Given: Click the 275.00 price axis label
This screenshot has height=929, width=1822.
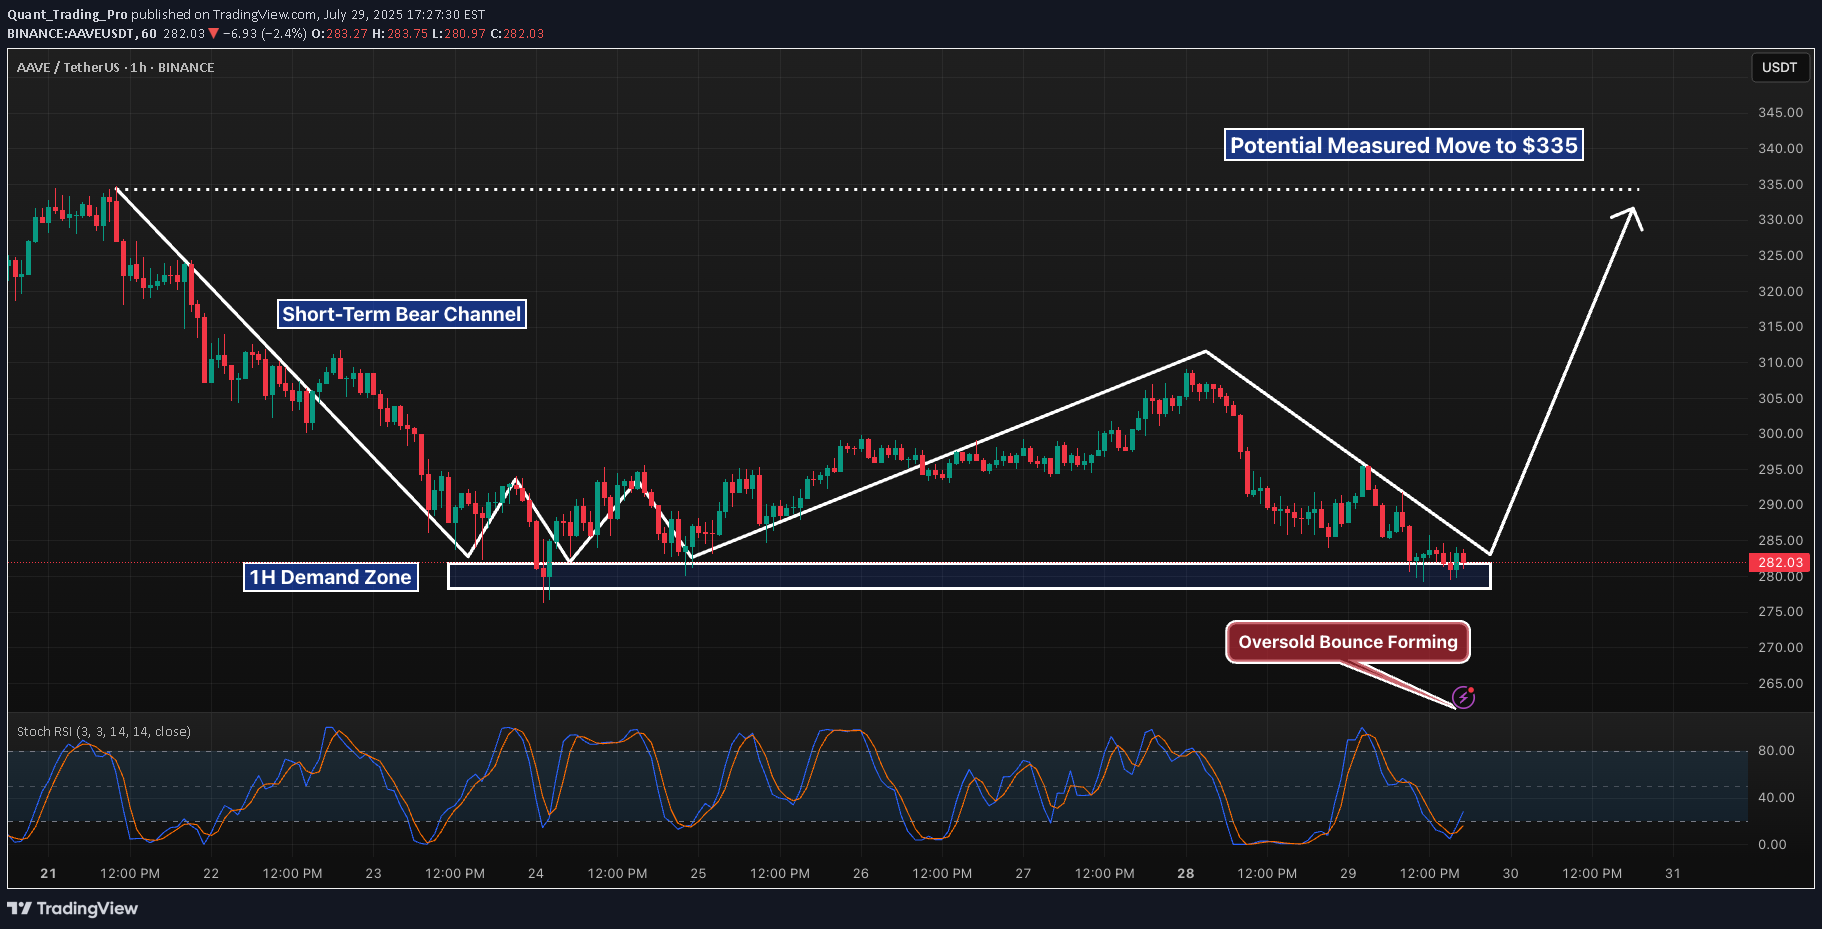Looking at the screenshot, I should (x=1781, y=611).
